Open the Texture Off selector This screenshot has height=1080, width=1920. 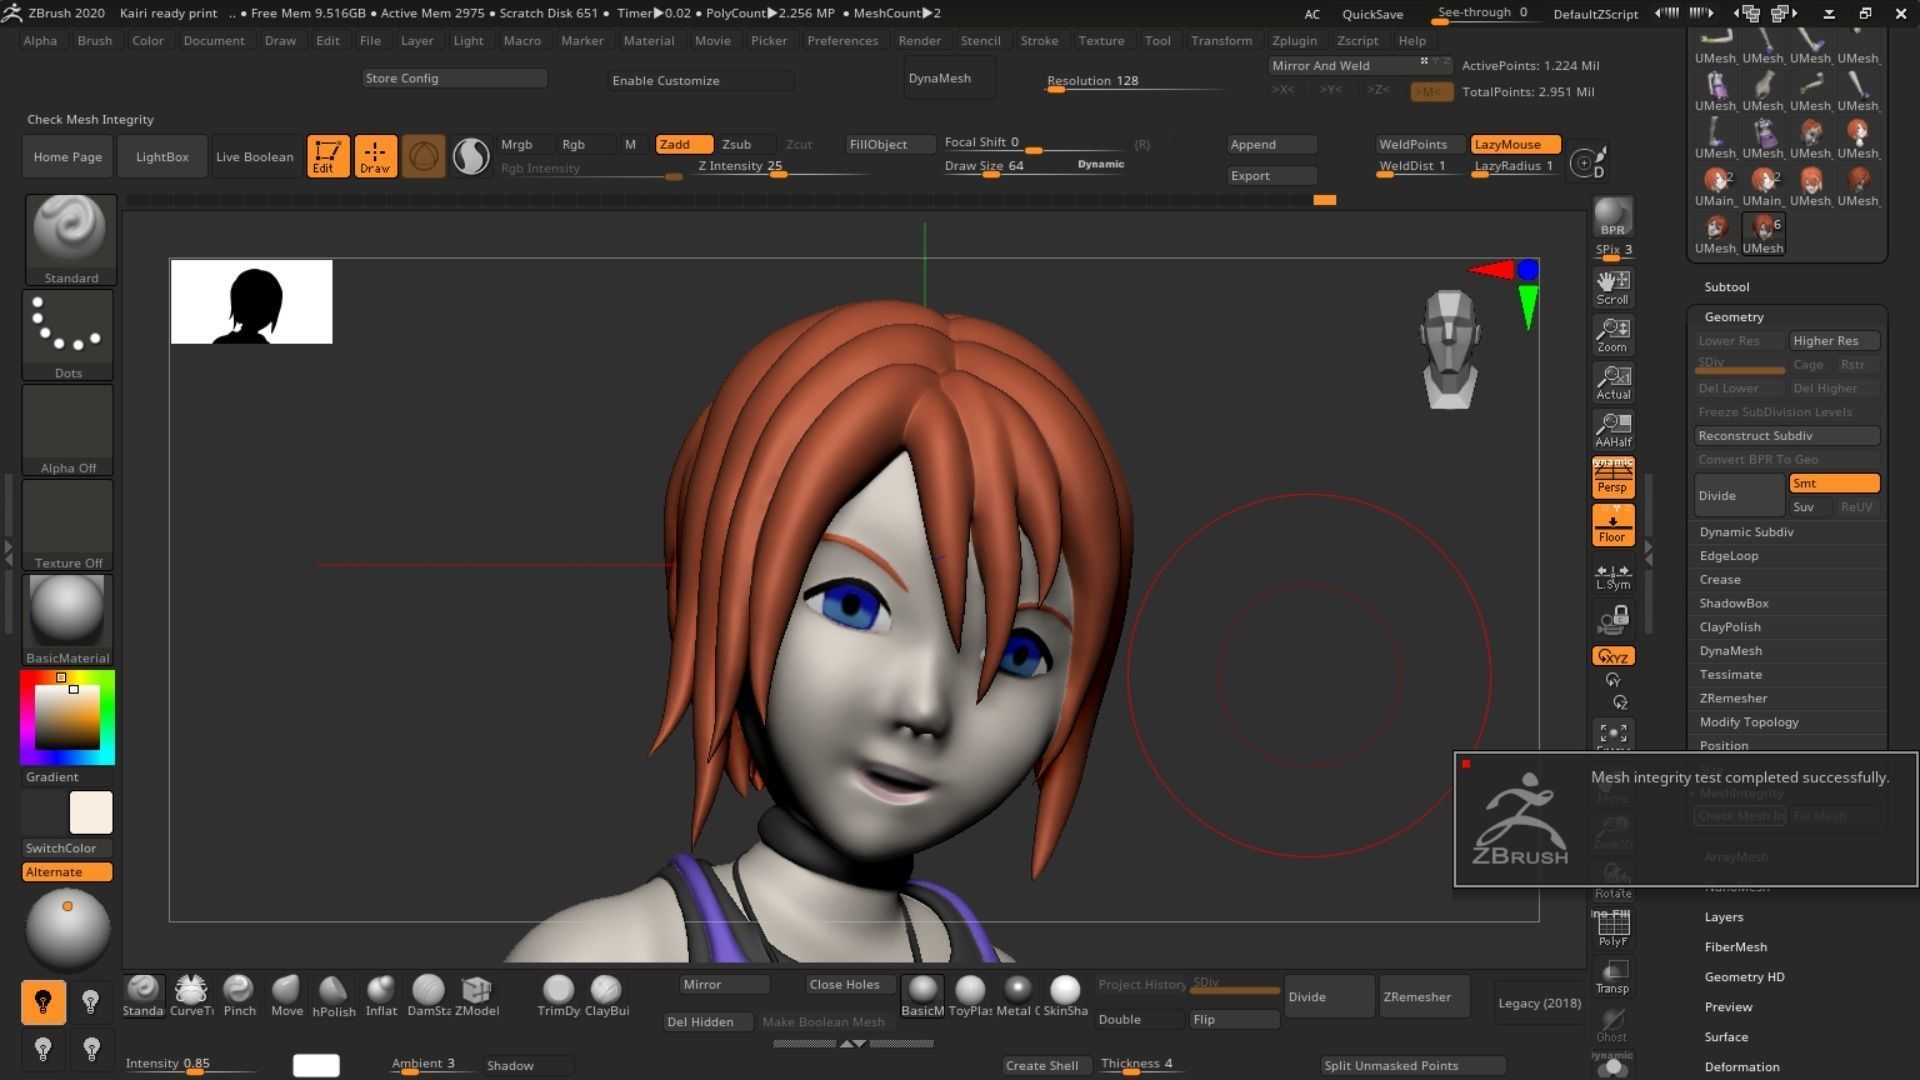[x=68, y=525]
